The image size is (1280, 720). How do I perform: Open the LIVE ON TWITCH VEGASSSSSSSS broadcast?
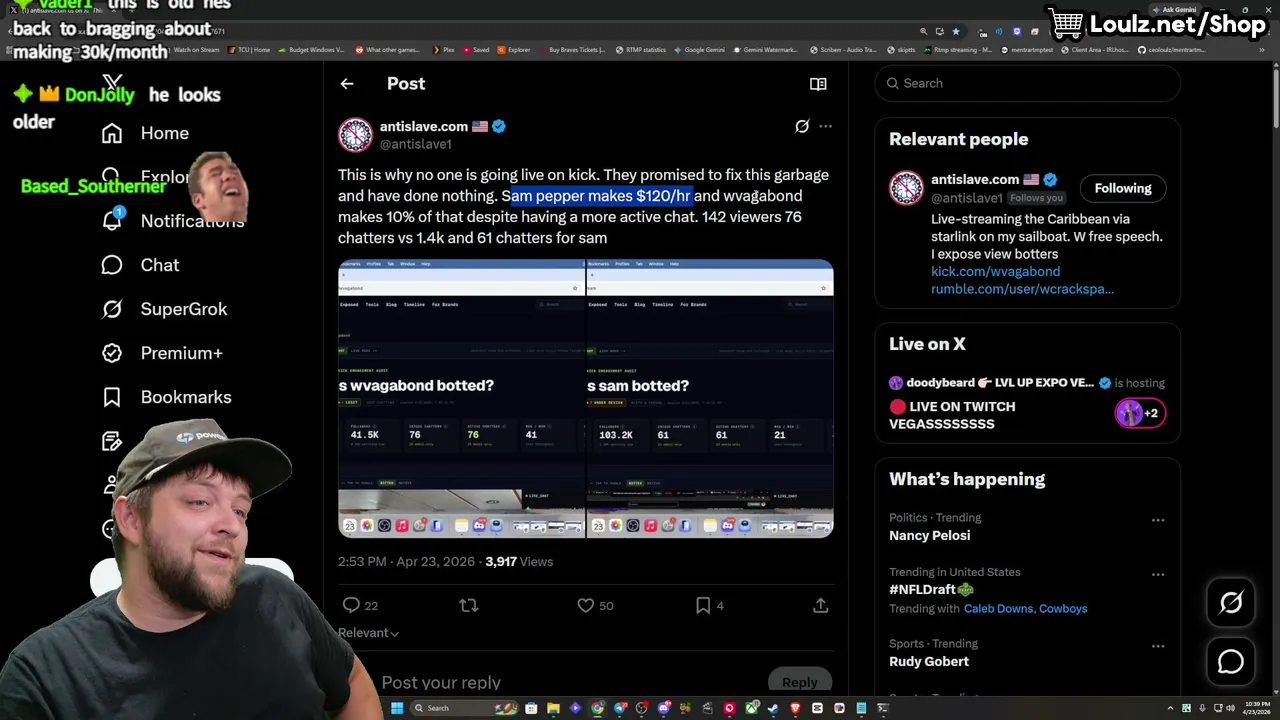[952, 415]
